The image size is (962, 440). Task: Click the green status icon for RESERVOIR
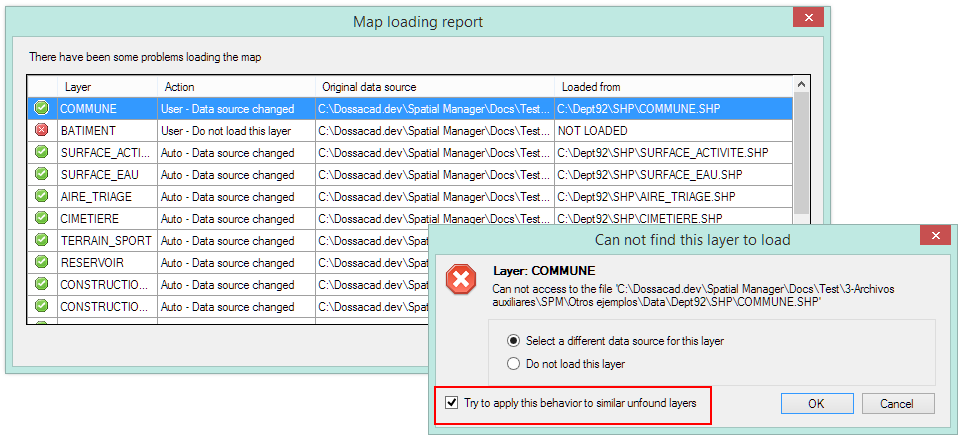[41, 262]
